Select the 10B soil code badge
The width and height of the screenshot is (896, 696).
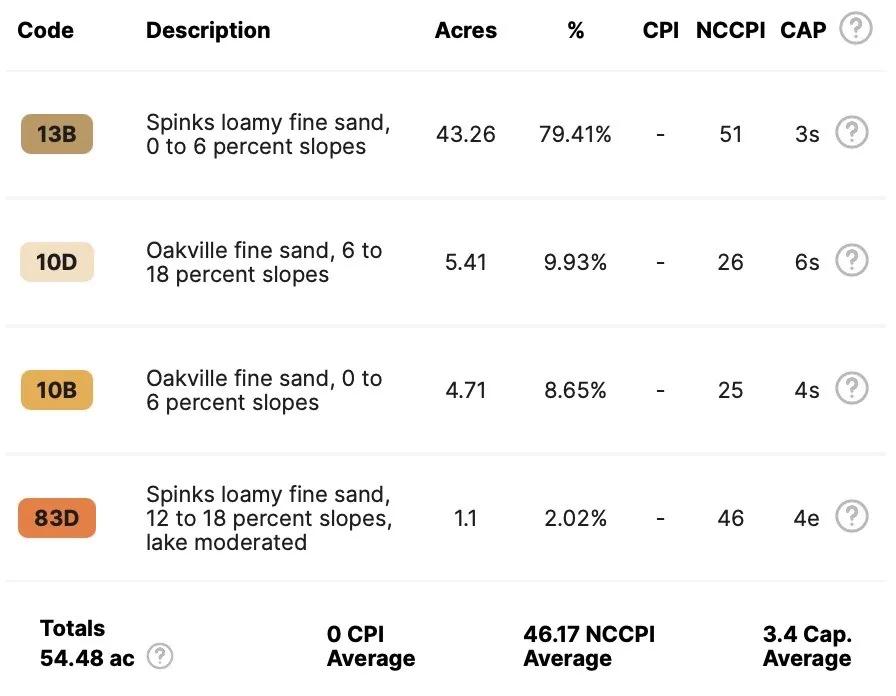57,390
